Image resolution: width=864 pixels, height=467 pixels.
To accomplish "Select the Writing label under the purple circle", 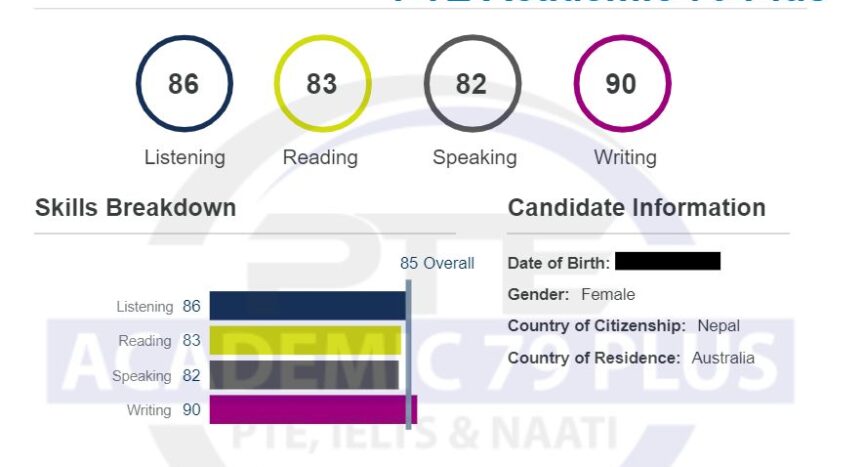I will pos(625,158).
